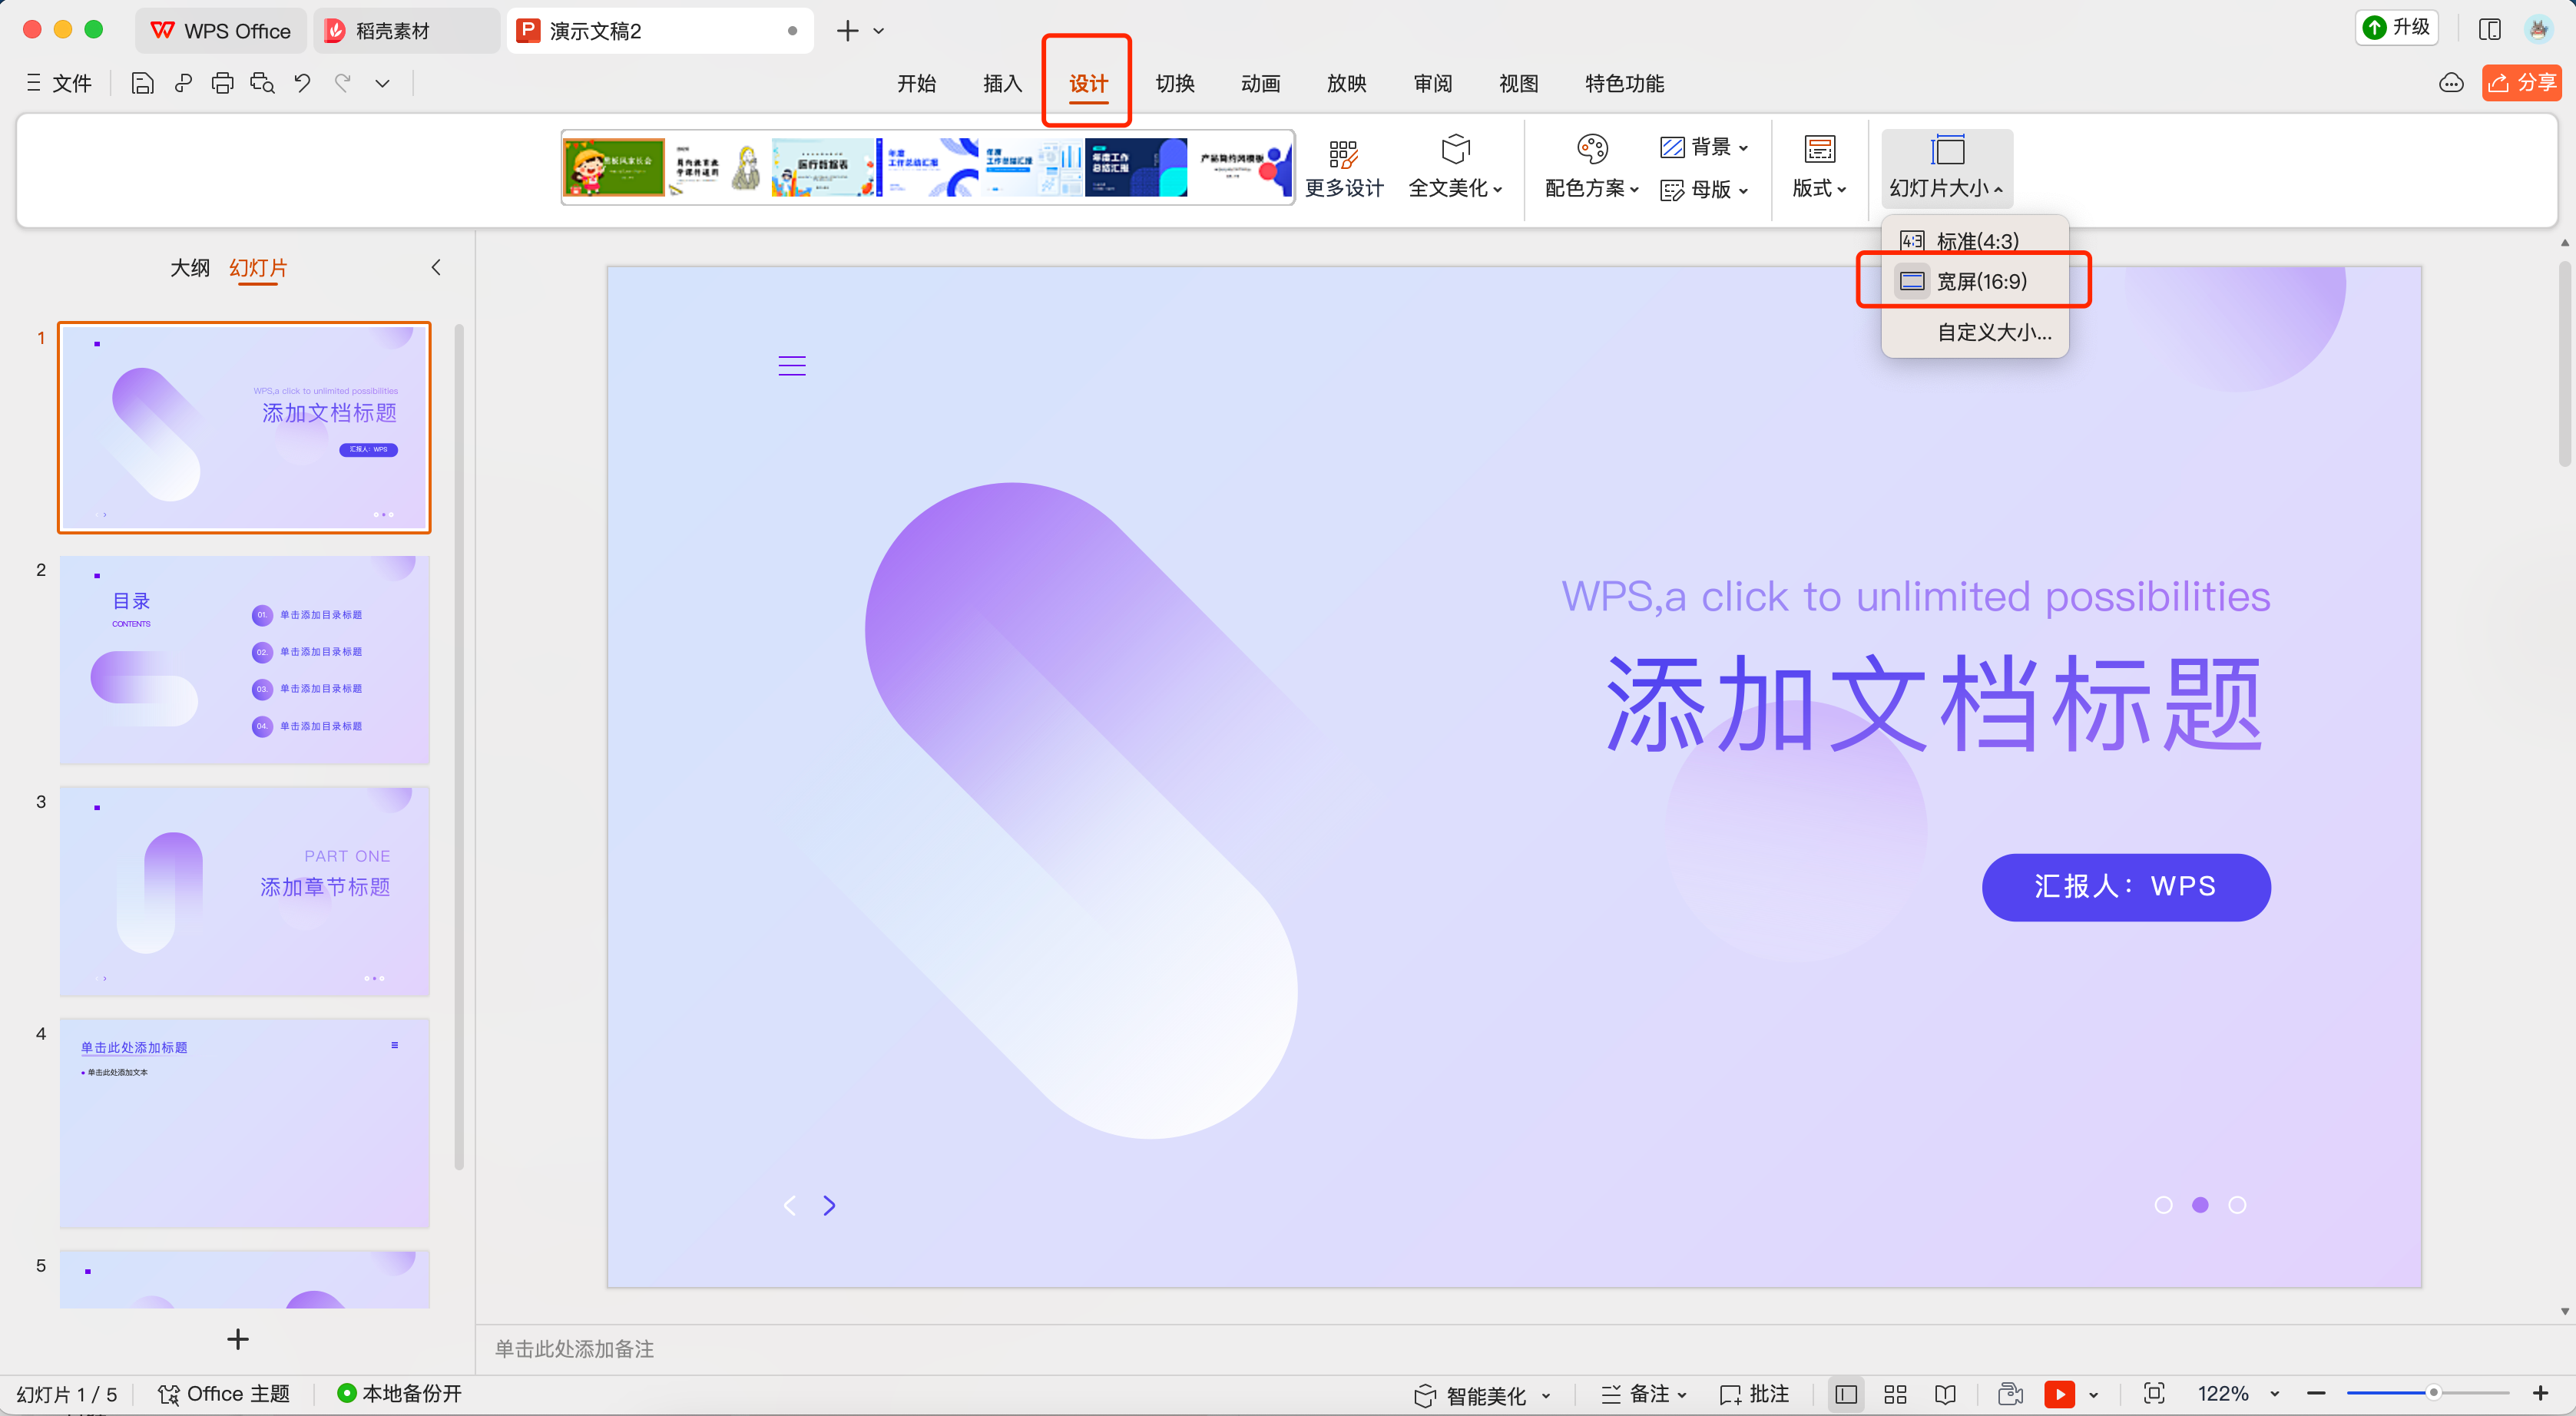Switch to slide sorter grid view
Viewport: 2576px width, 1416px height.
1895,1393
